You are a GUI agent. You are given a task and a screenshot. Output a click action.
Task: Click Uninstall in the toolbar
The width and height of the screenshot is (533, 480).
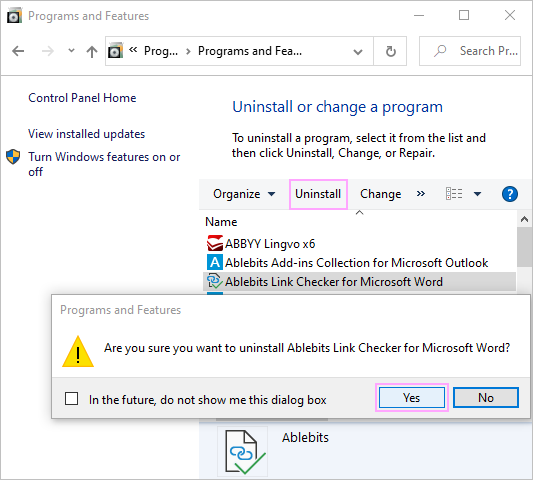pyautogui.click(x=318, y=194)
